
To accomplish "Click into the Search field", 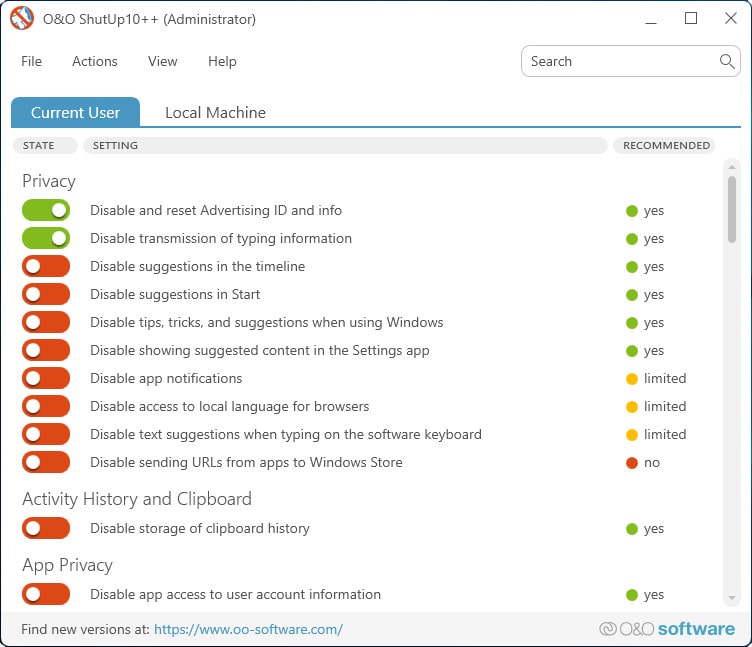I will pyautogui.click(x=621, y=61).
